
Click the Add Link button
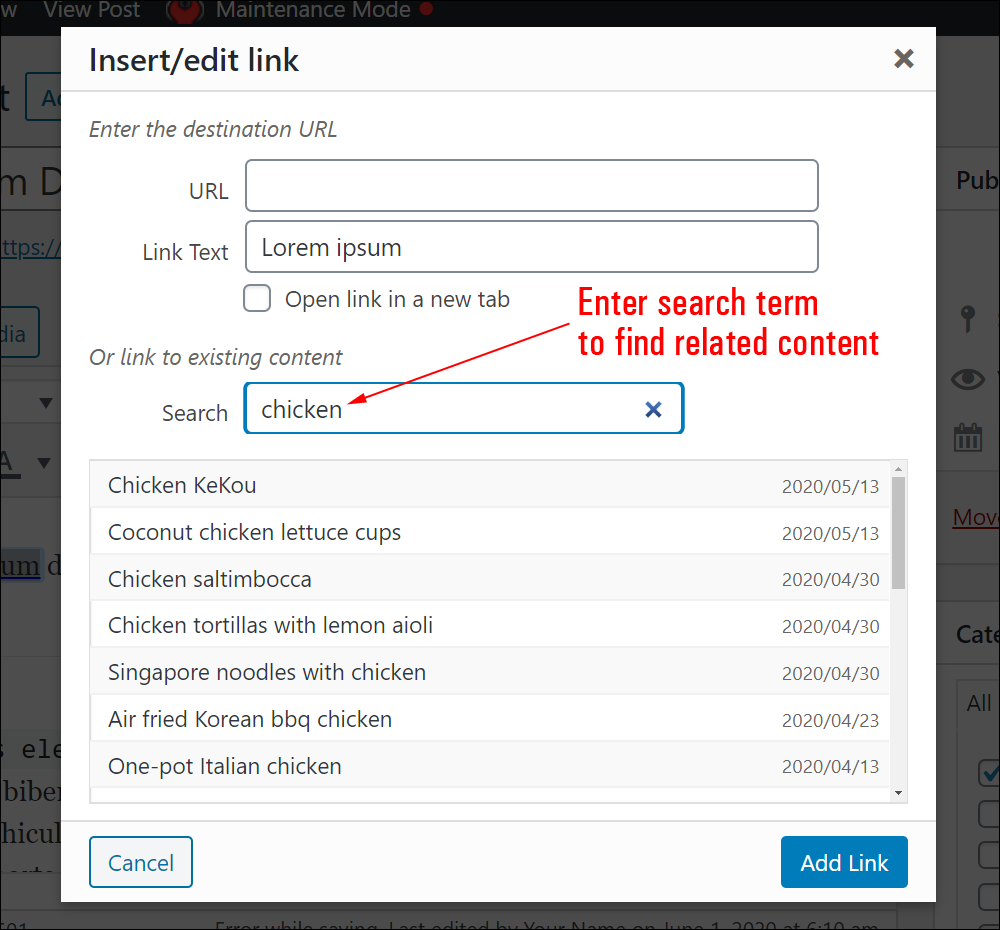pyautogui.click(x=844, y=862)
